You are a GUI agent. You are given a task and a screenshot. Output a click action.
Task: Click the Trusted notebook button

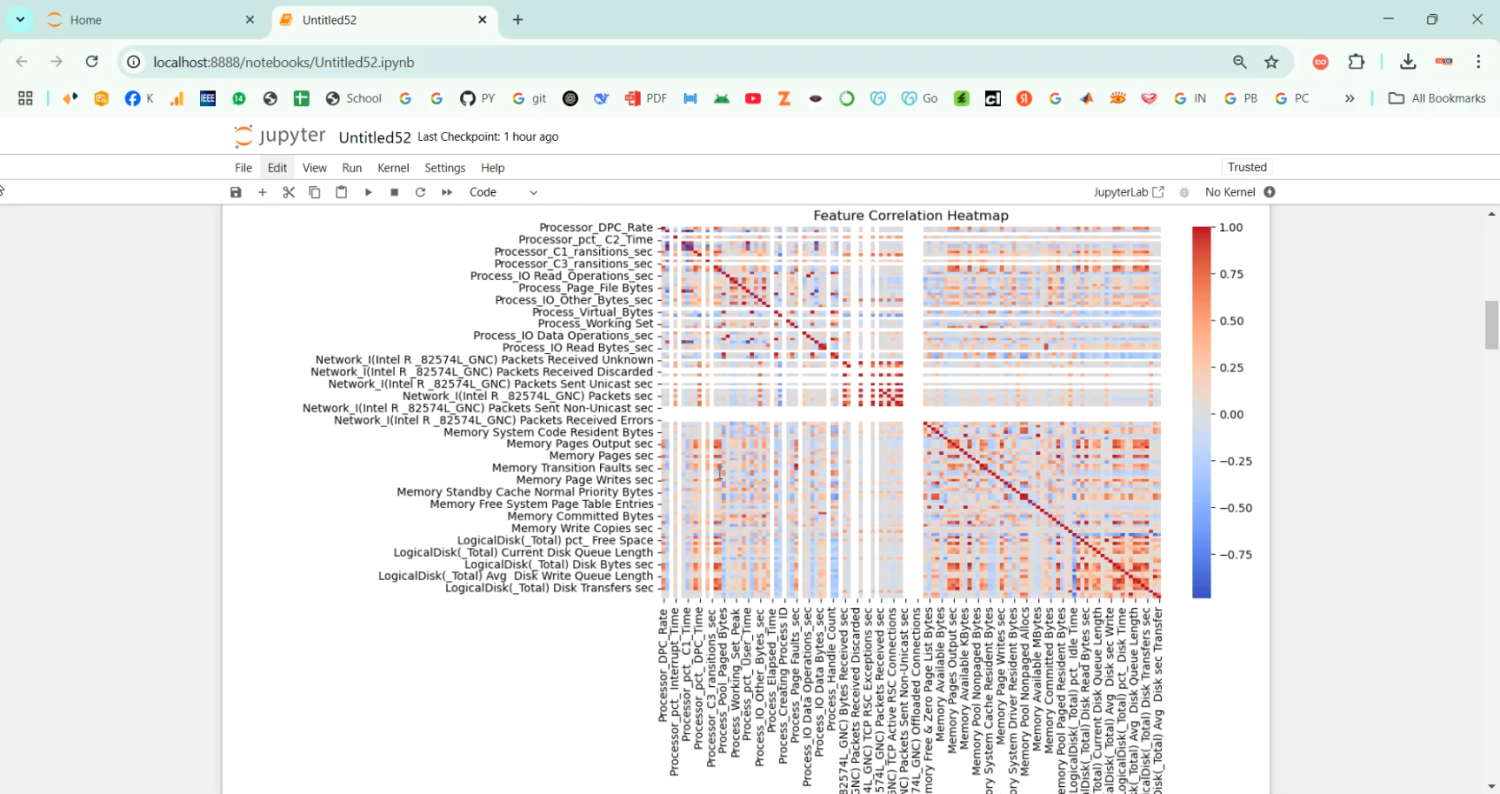coord(1246,167)
